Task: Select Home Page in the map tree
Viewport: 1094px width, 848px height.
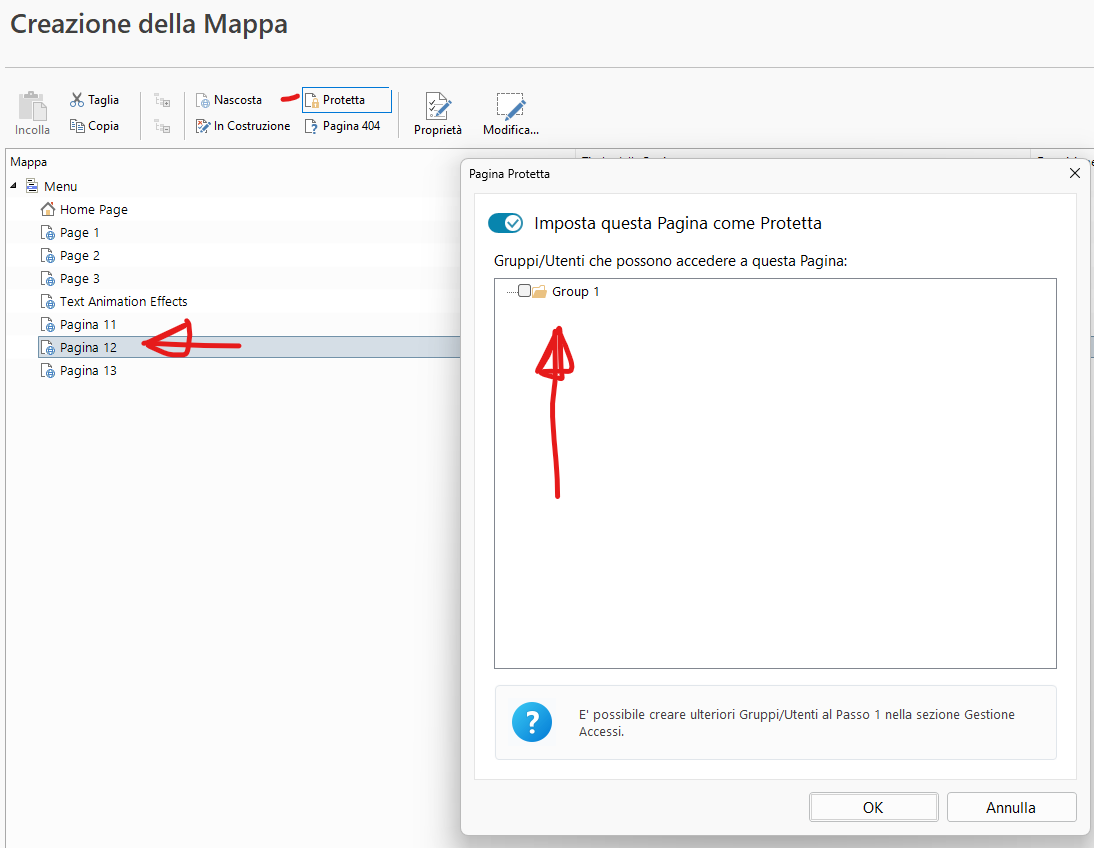Action: (x=93, y=209)
